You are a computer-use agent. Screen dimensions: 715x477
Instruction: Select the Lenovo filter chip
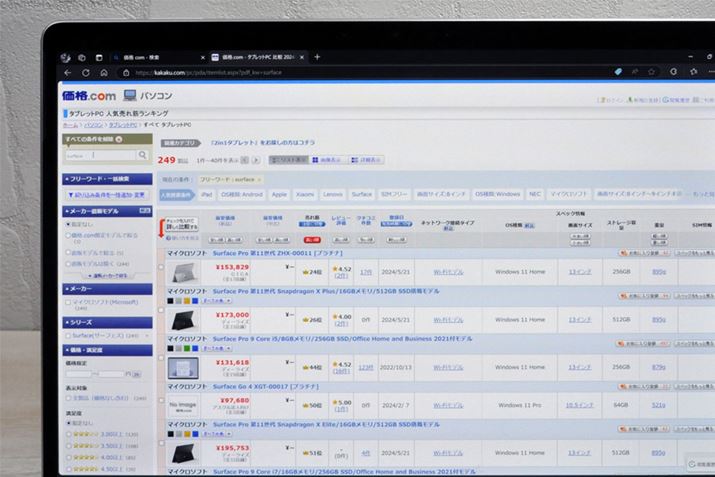[x=332, y=194]
